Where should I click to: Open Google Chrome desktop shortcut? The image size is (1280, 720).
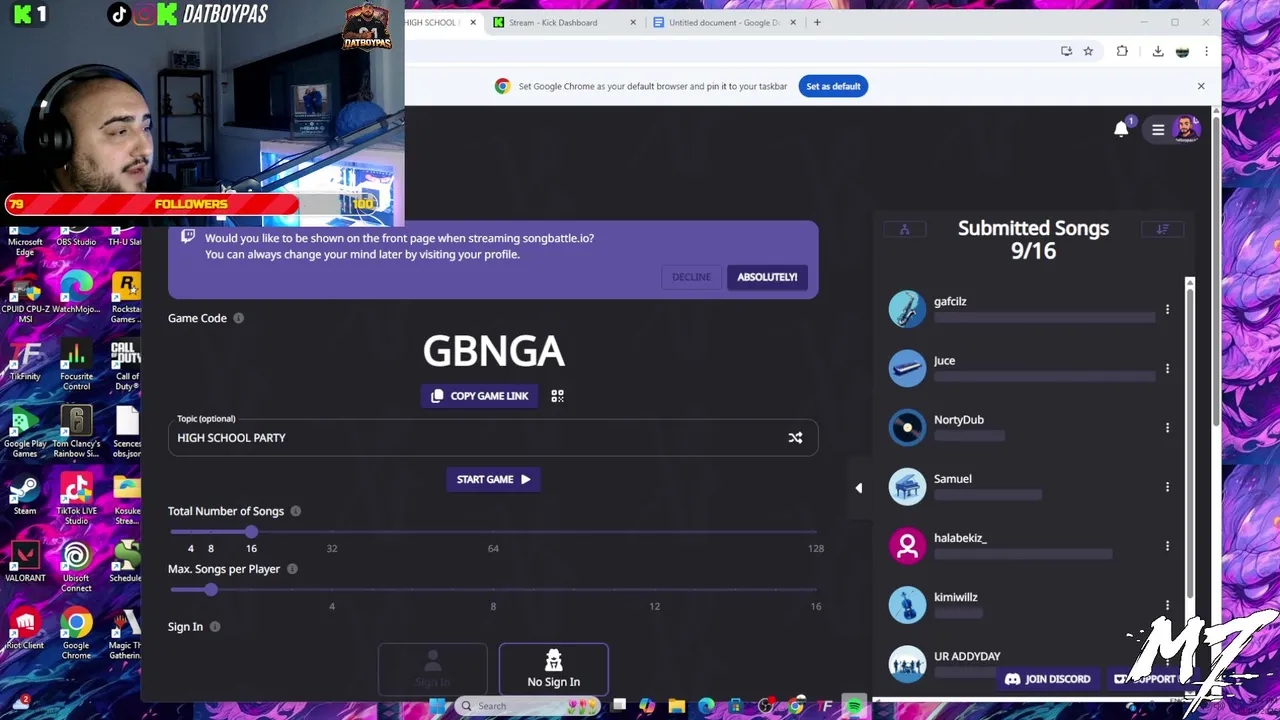(76, 633)
